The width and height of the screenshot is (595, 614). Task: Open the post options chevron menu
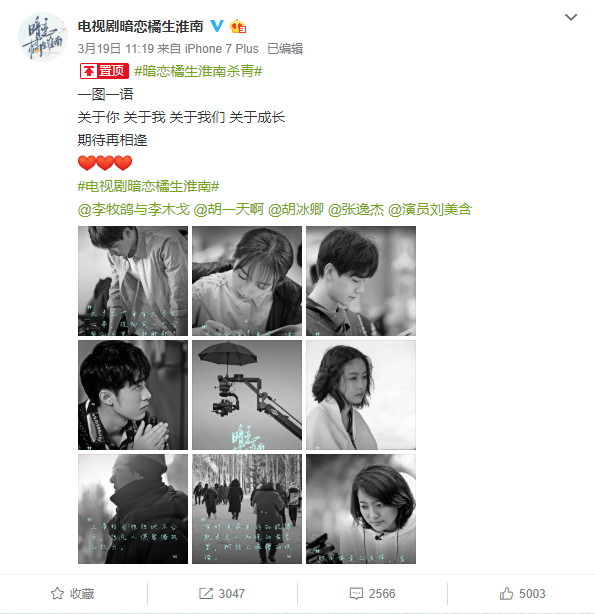coord(571,17)
